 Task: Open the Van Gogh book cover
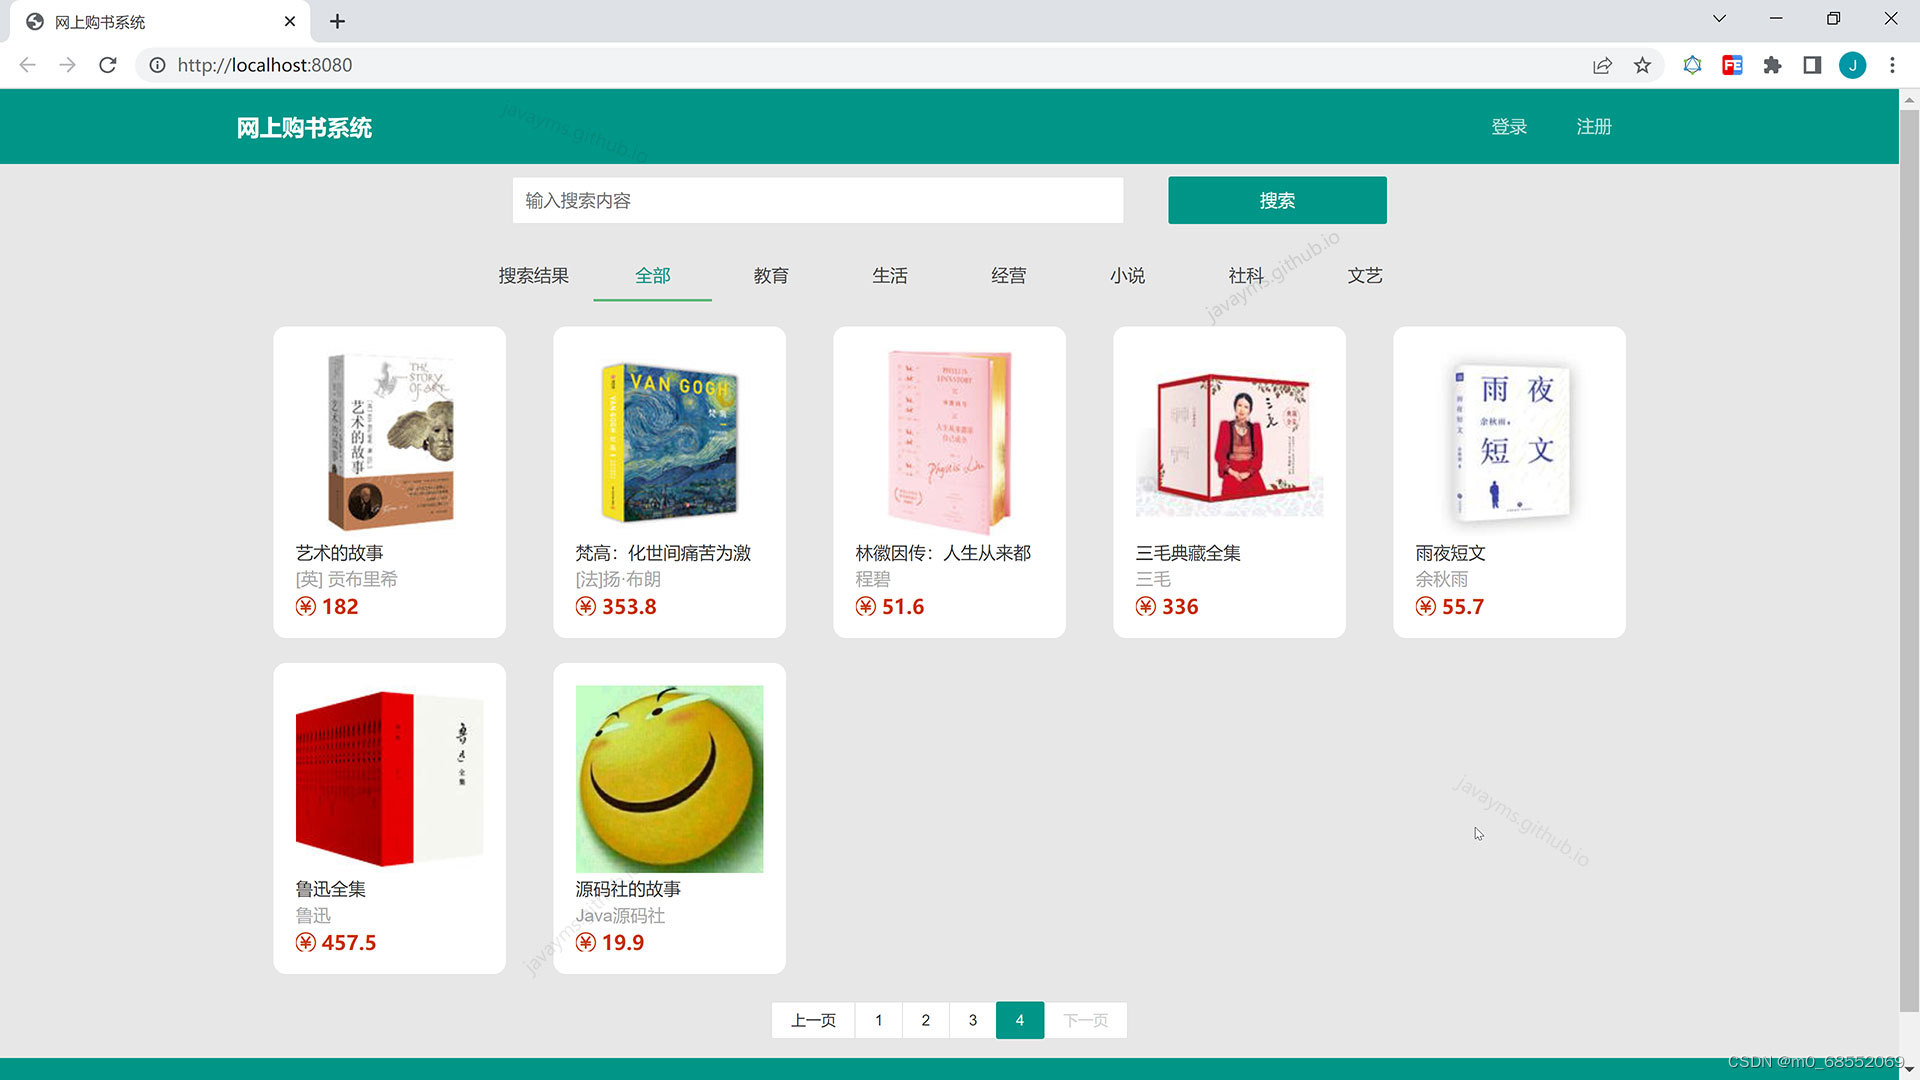pos(670,441)
